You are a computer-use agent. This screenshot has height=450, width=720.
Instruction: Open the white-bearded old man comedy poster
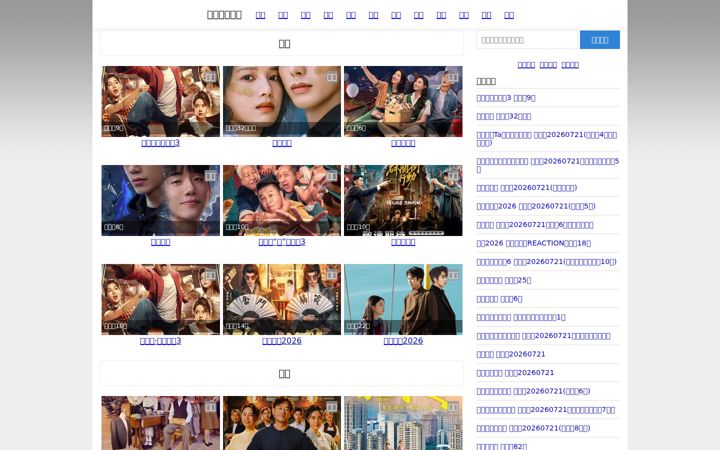pos(282,201)
